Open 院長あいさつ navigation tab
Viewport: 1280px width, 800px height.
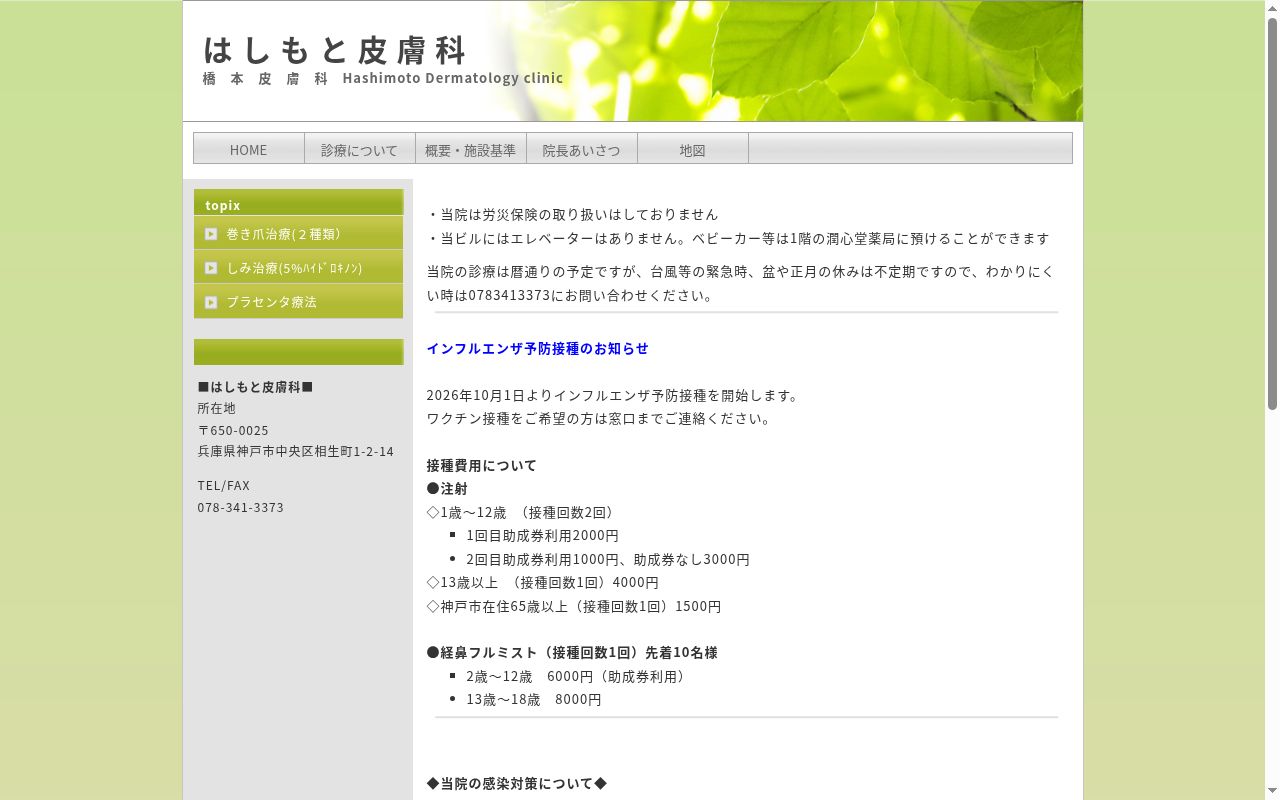click(582, 149)
